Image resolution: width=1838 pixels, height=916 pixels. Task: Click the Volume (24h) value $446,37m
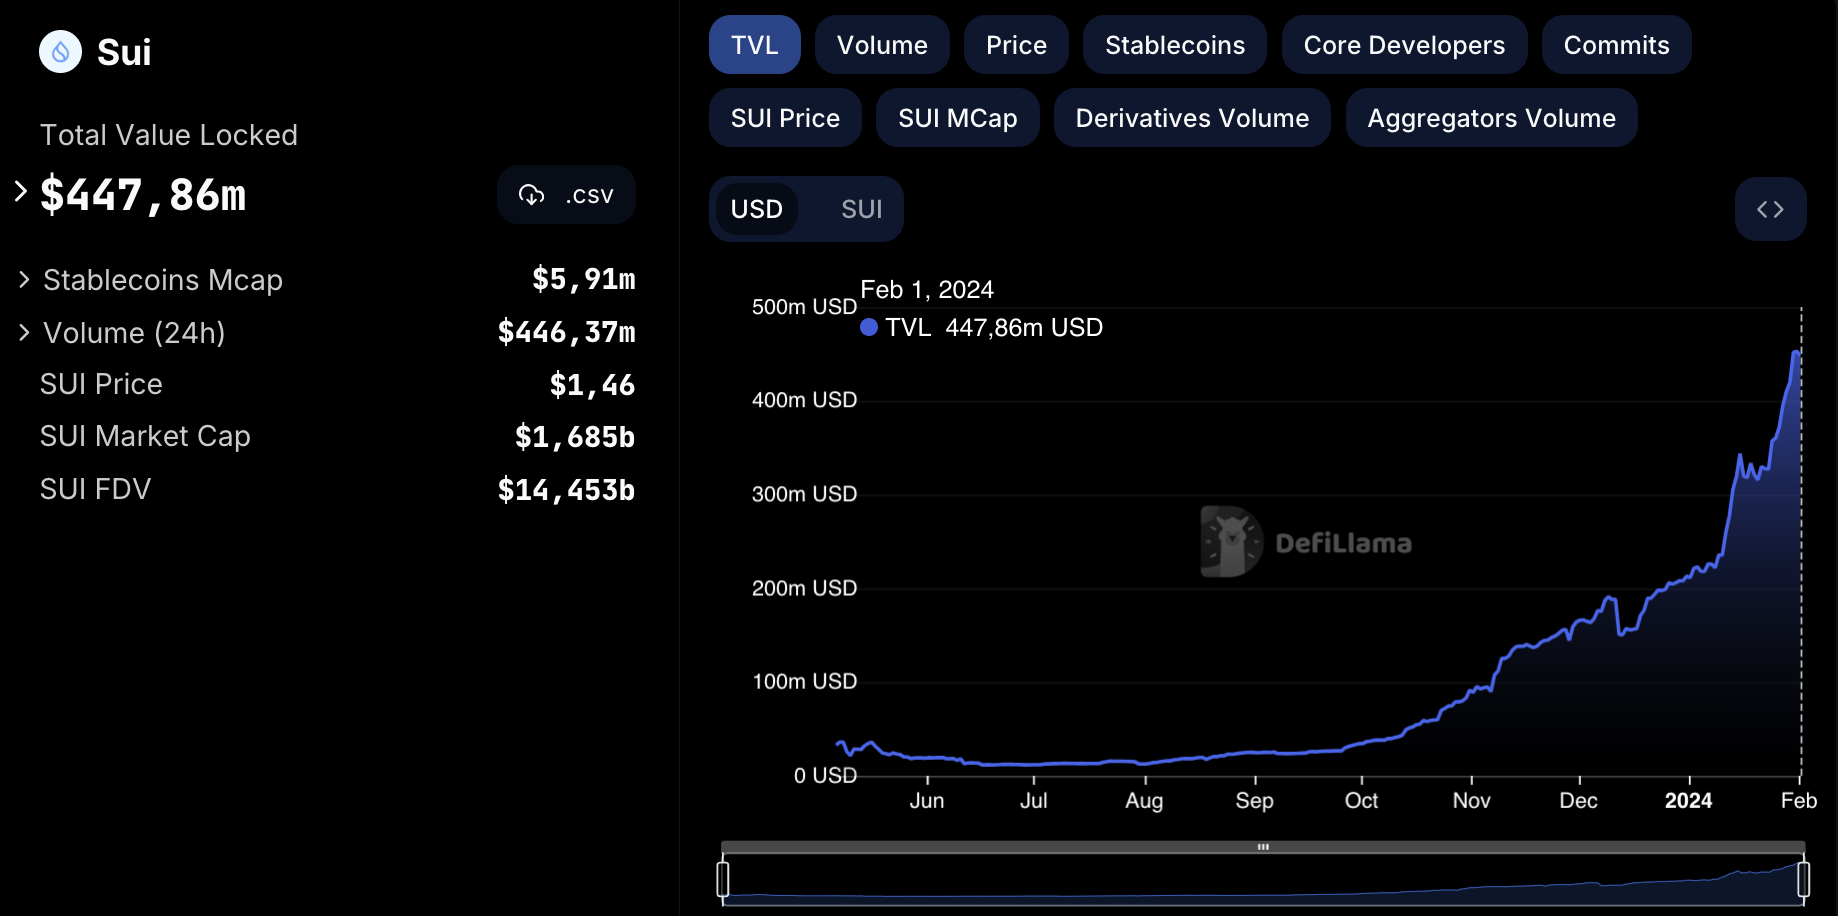[566, 332]
